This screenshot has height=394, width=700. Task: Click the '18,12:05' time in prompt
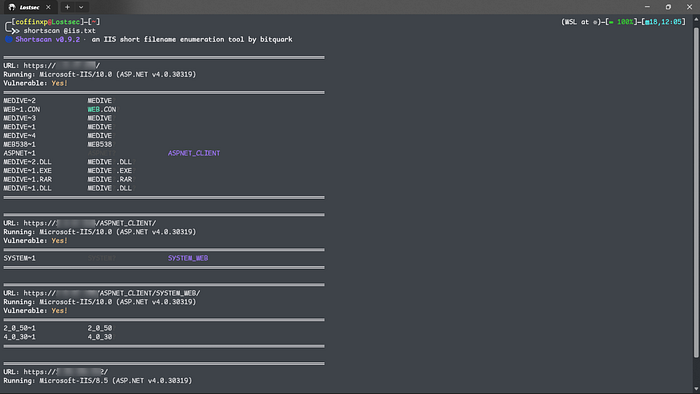(x=666, y=22)
